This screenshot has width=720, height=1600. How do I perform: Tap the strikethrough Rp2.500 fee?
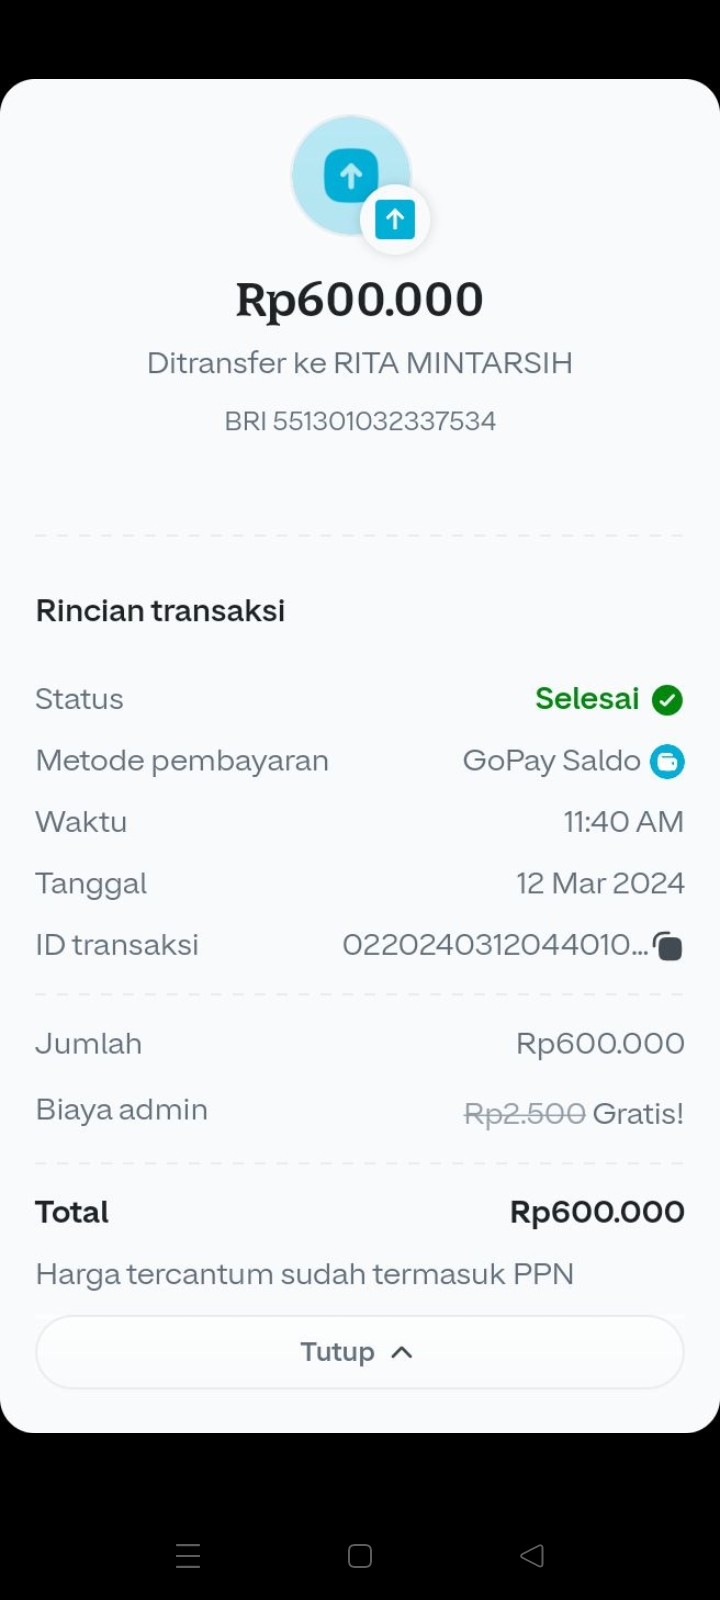coord(525,1113)
